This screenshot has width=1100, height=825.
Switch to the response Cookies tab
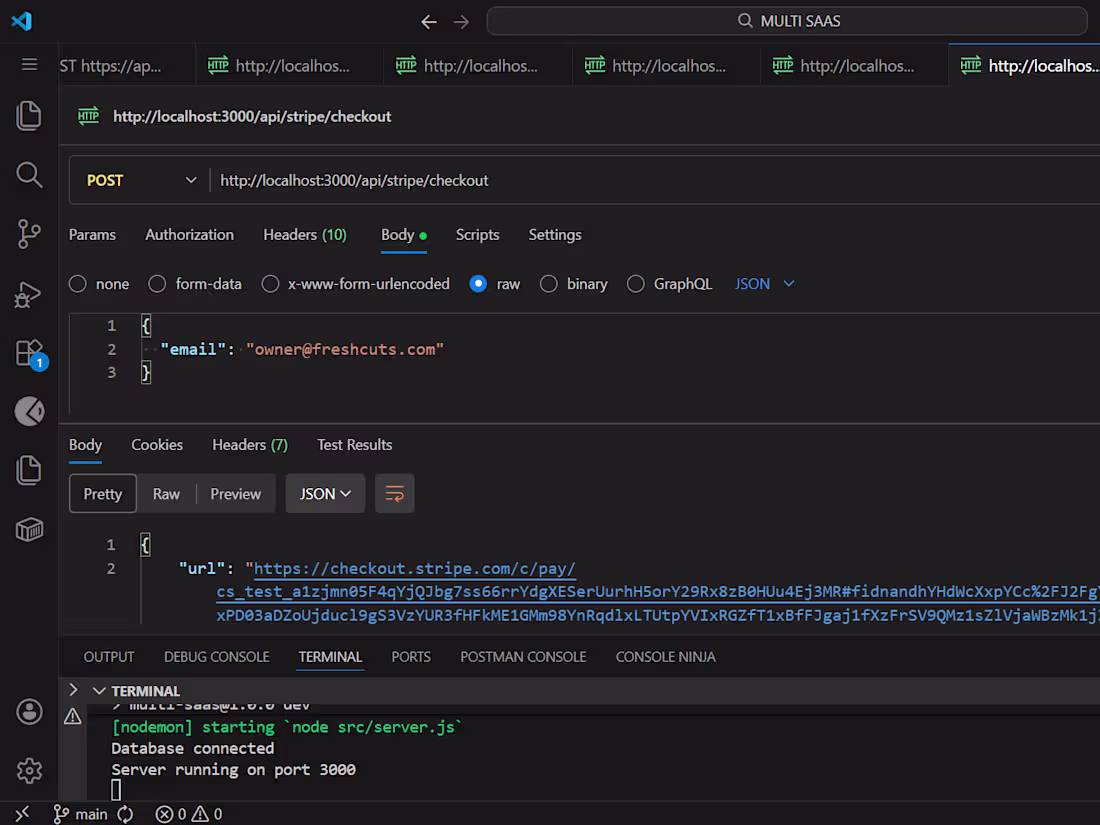coord(156,445)
